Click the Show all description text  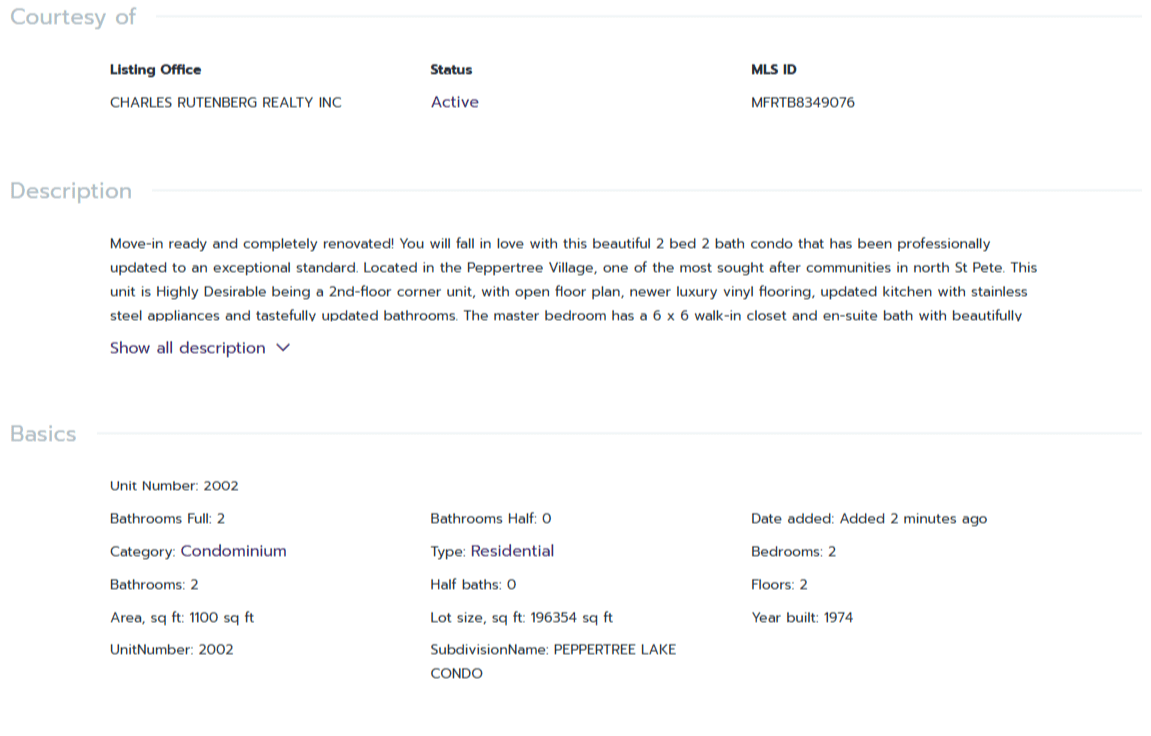(188, 348)
